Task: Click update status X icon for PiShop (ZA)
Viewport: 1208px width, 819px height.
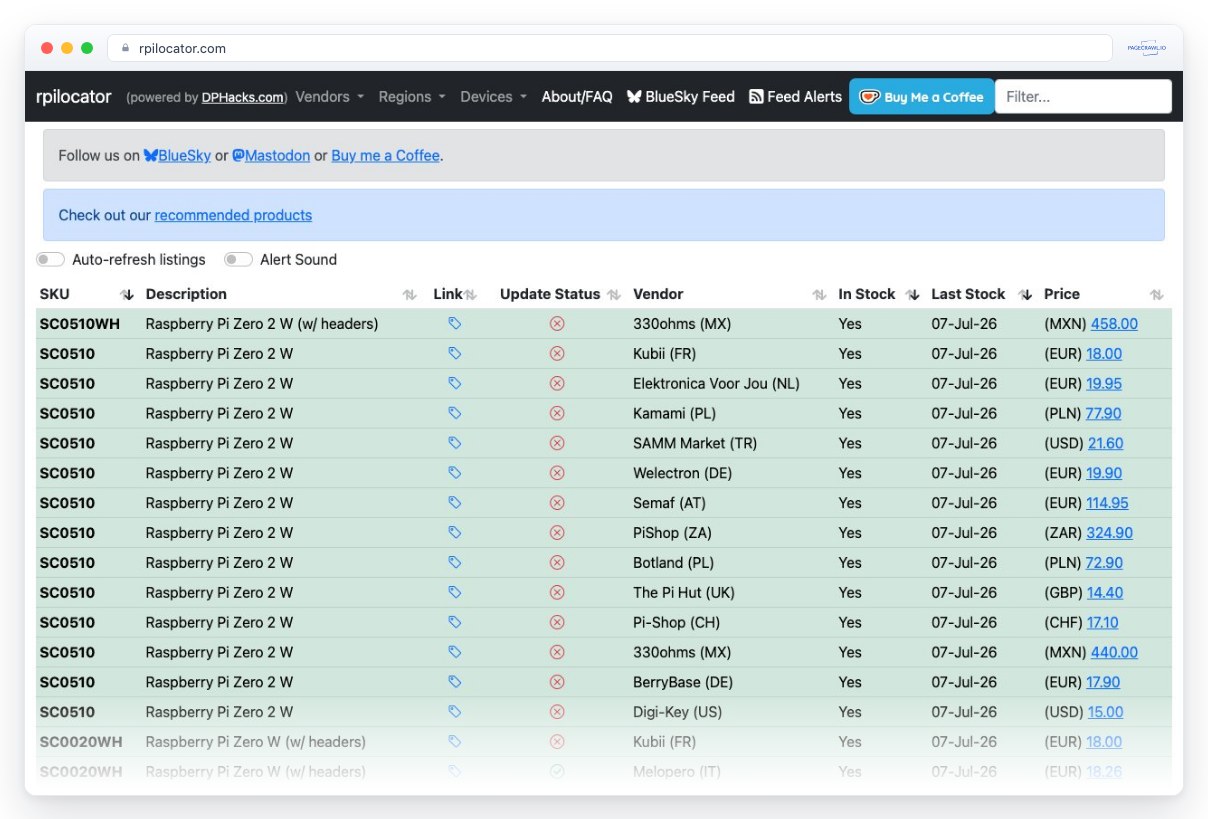Action: point(557,533)
